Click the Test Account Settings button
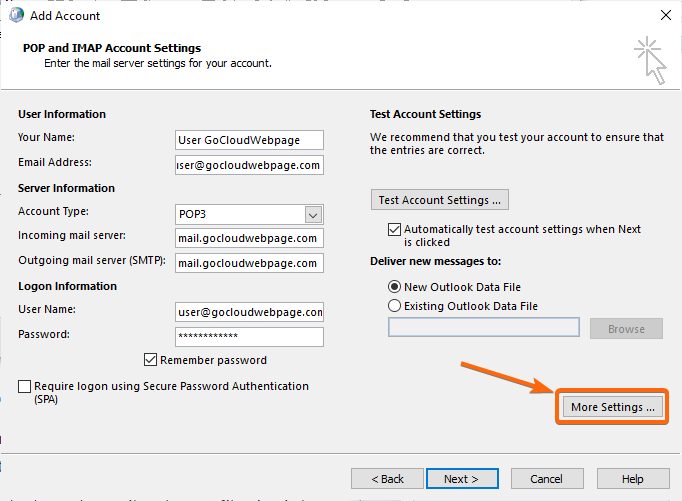Image resolution: width=682 pixels, height=501 pixels. tap(440, 200)
